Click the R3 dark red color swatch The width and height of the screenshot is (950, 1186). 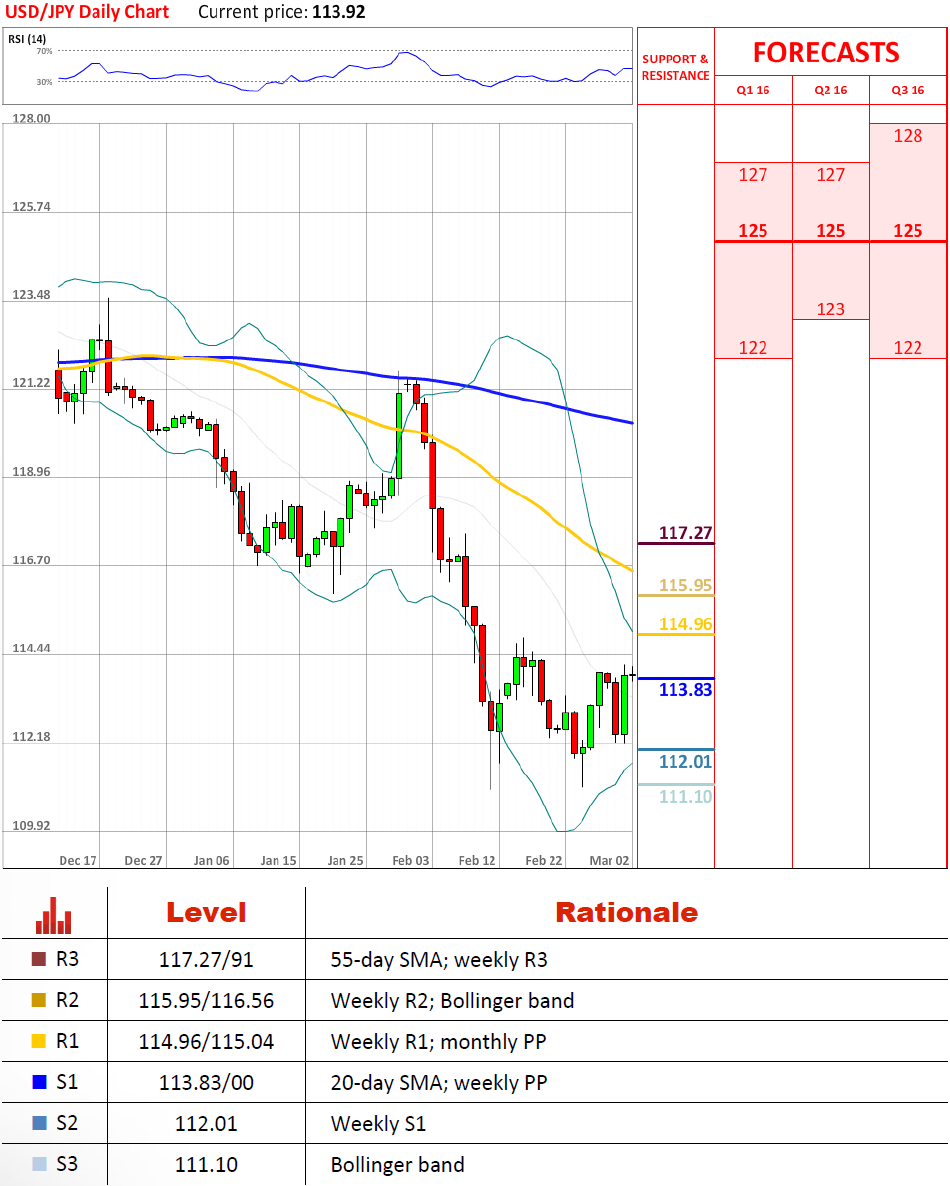[x=39, y=959]
